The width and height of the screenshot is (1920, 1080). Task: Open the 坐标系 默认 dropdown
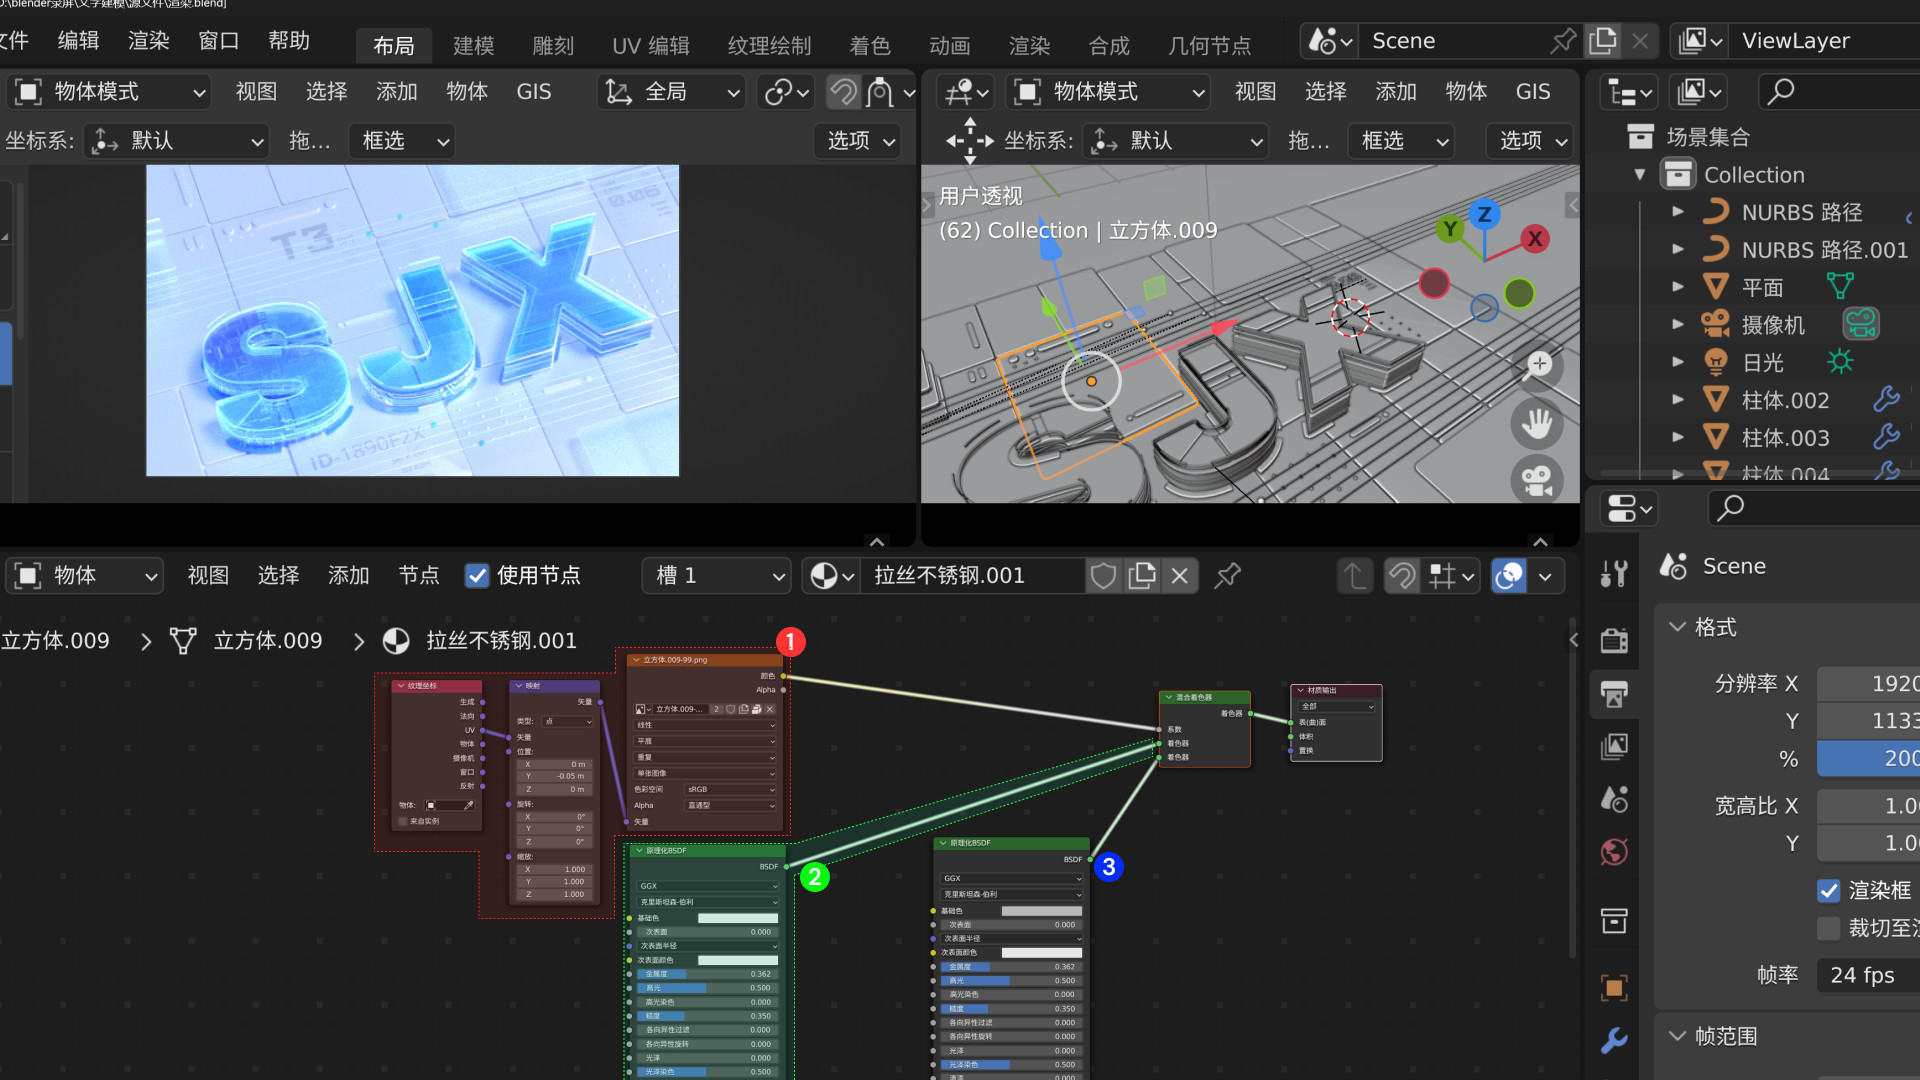coord(176,141)
